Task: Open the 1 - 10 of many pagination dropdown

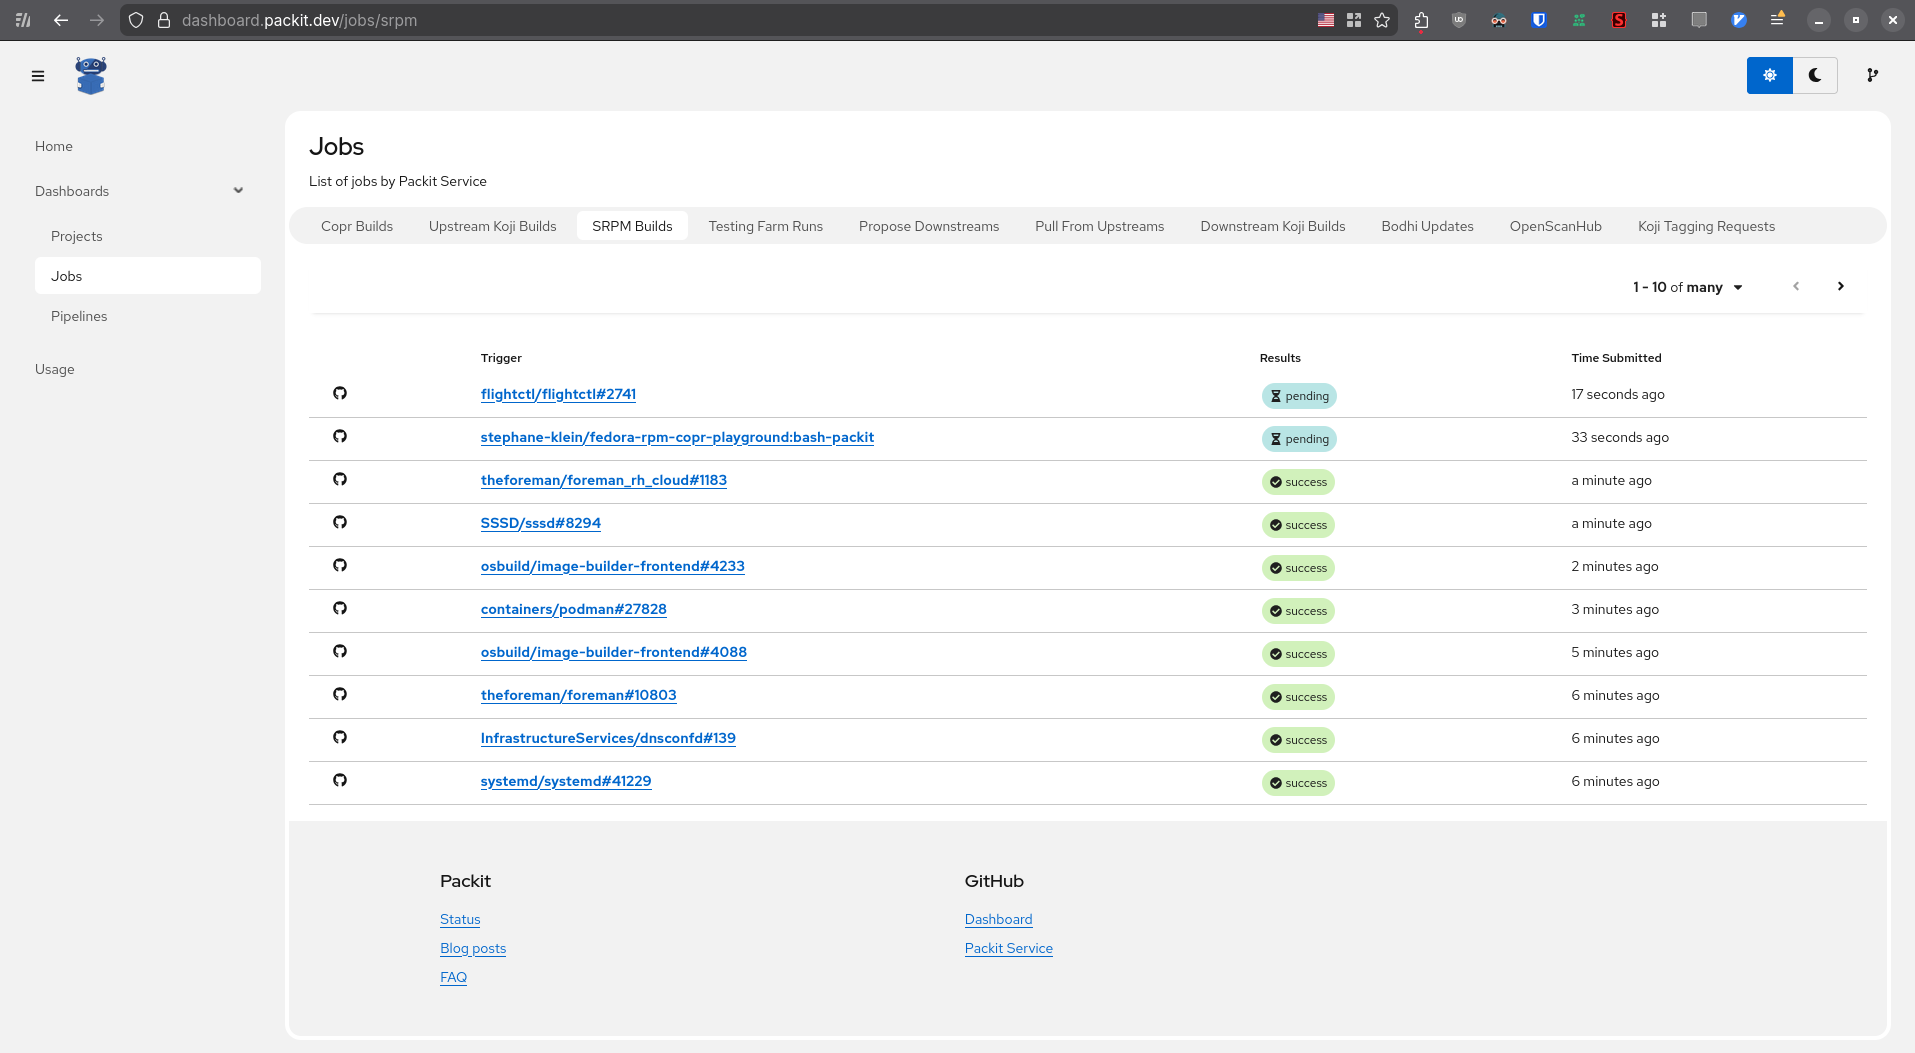Action: pyautogui.click(x=1688, y=287)
